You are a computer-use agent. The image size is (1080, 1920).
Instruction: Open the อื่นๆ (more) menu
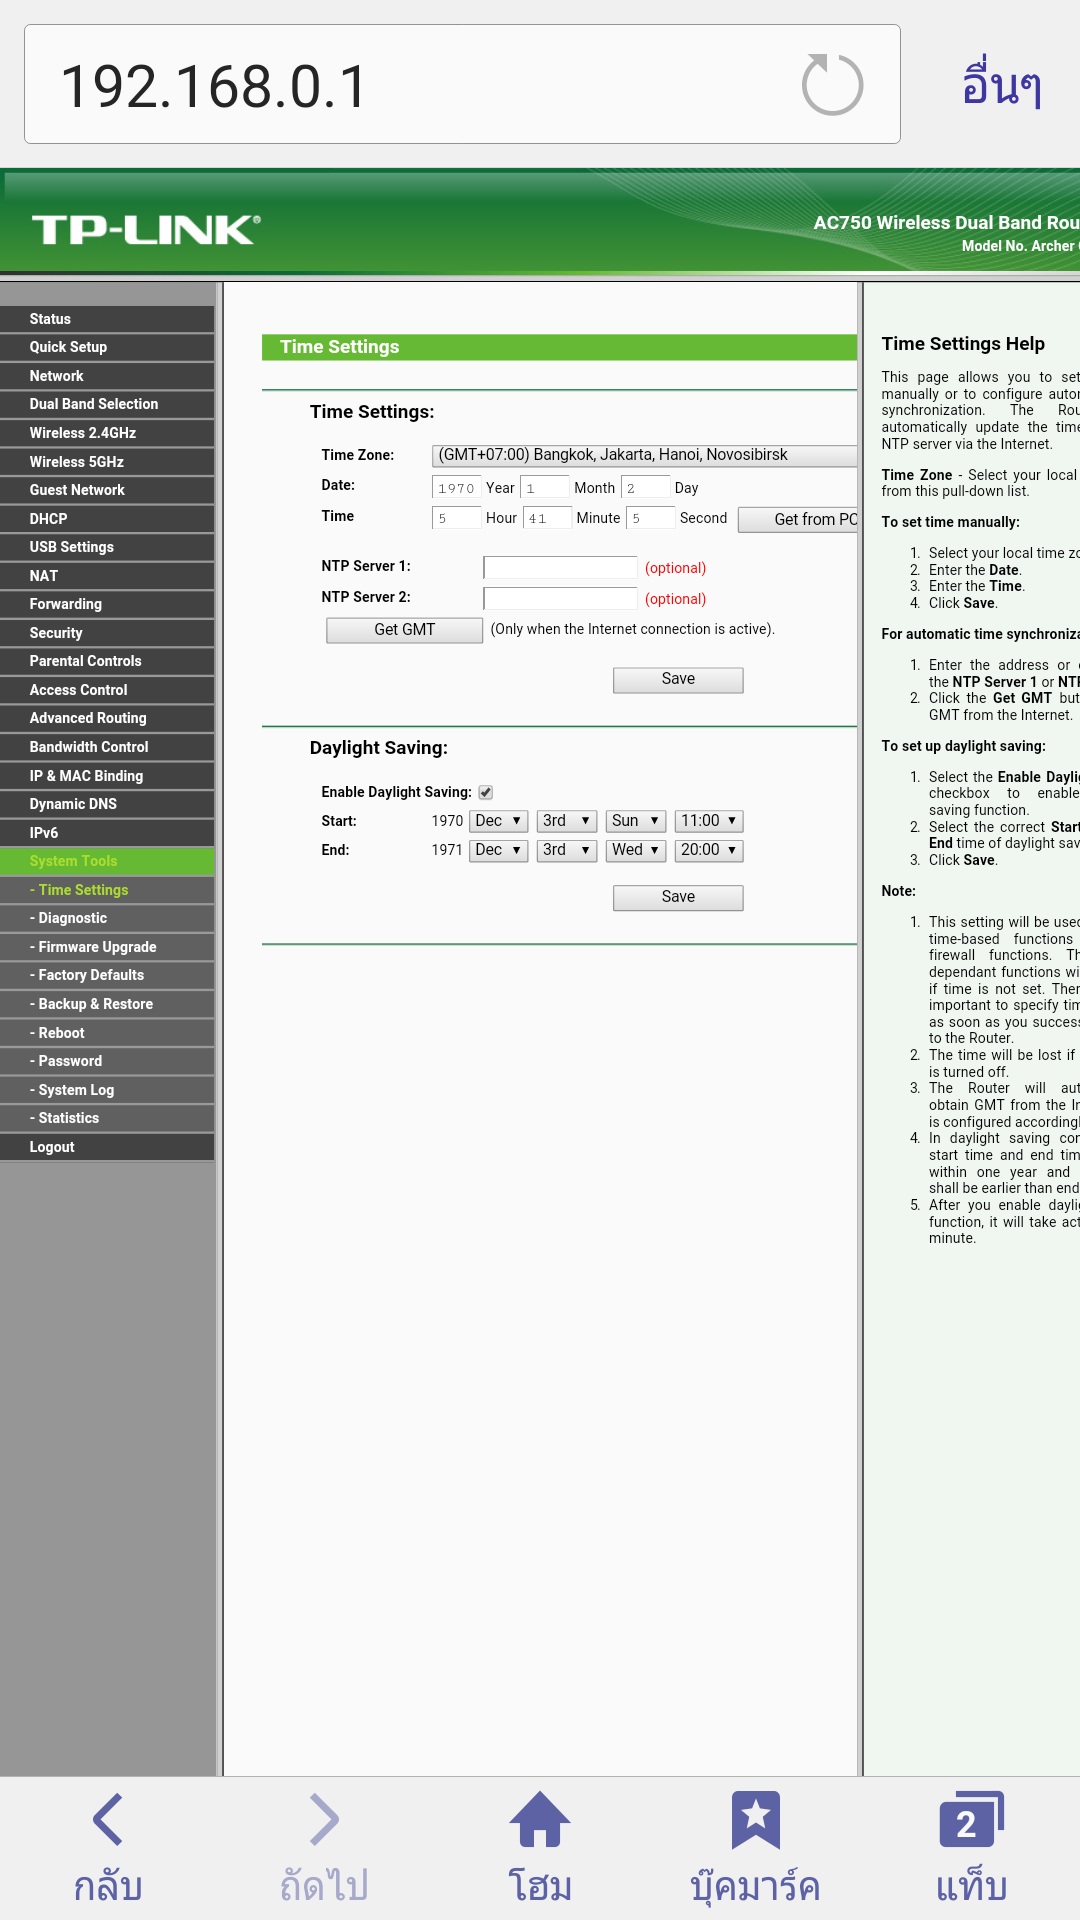click(1001, 84)
